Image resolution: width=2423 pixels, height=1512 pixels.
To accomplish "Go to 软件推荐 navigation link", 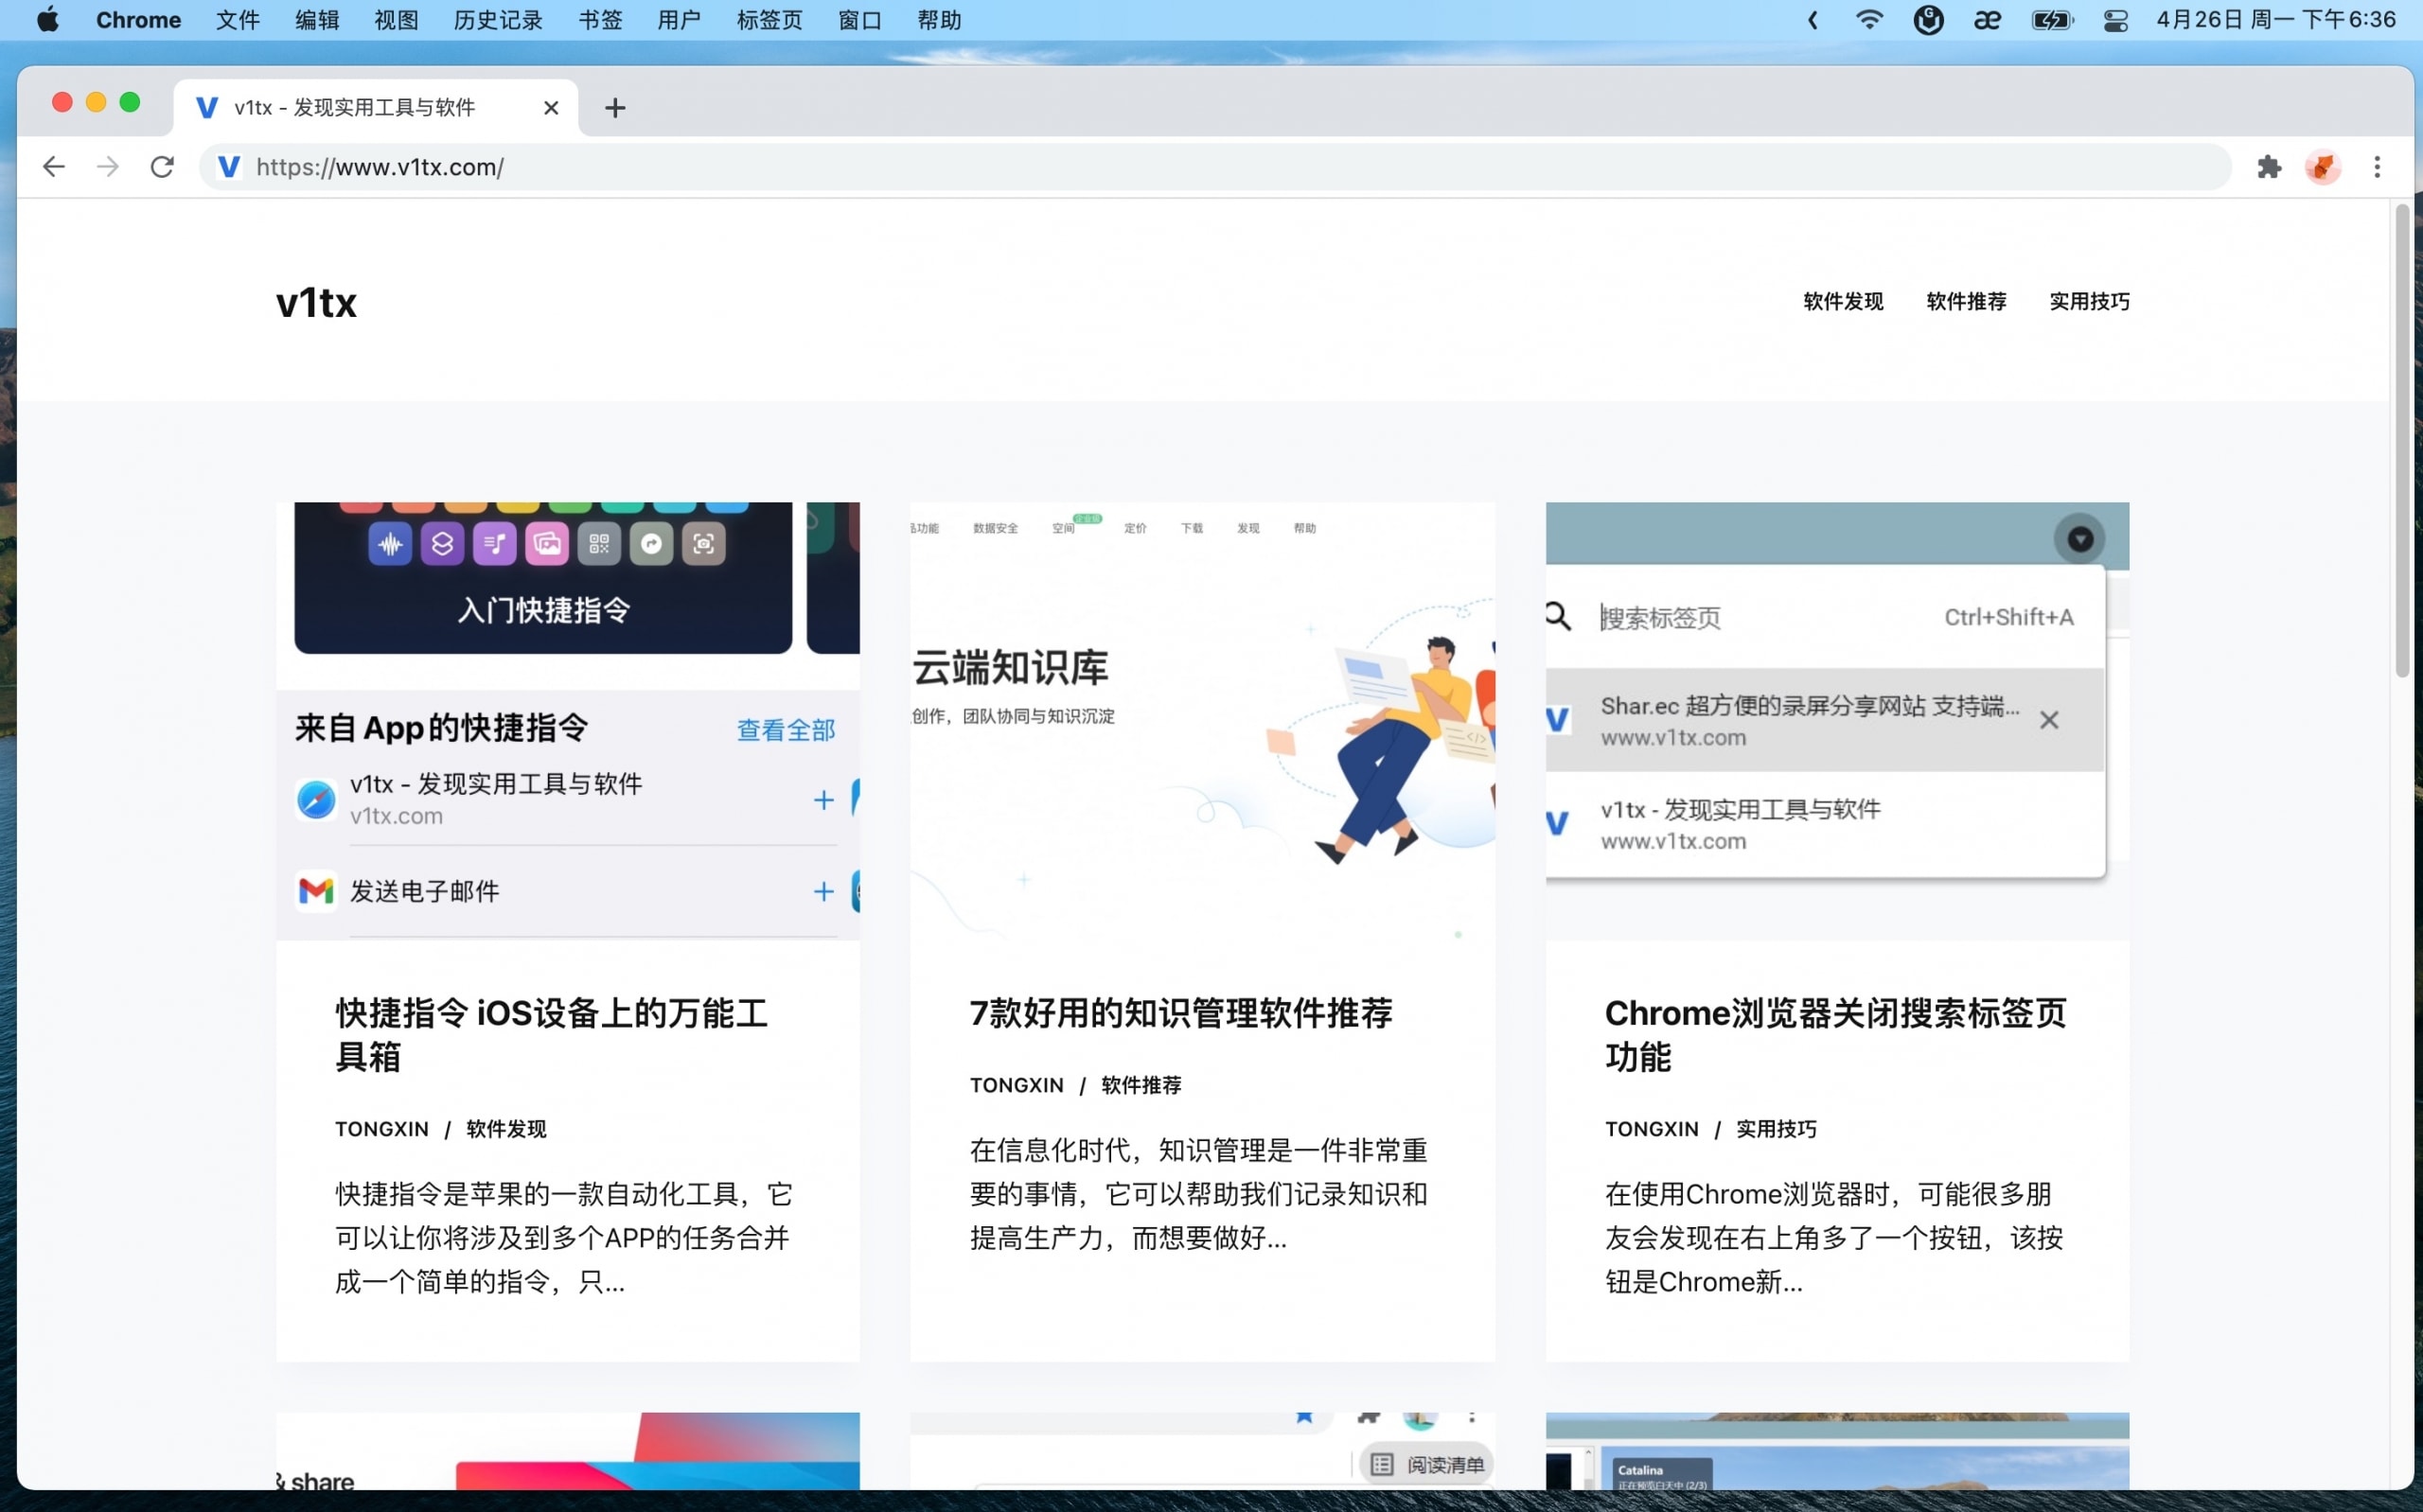I will [1966, 301].
